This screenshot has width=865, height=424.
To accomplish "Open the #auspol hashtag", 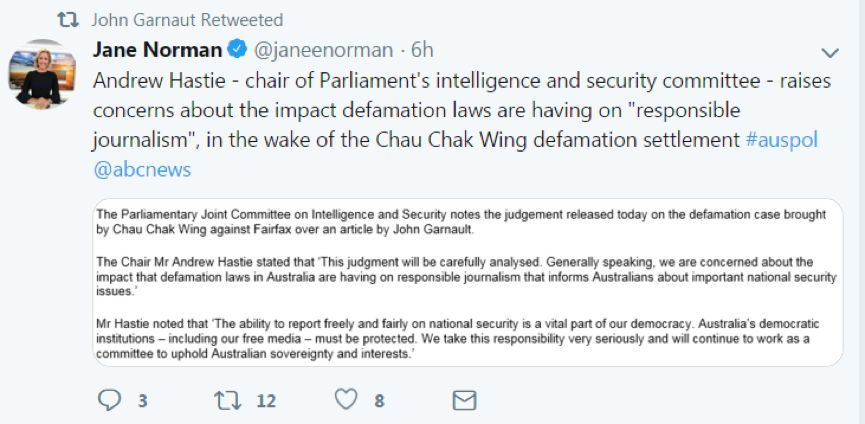I will (x=781, y=140).
